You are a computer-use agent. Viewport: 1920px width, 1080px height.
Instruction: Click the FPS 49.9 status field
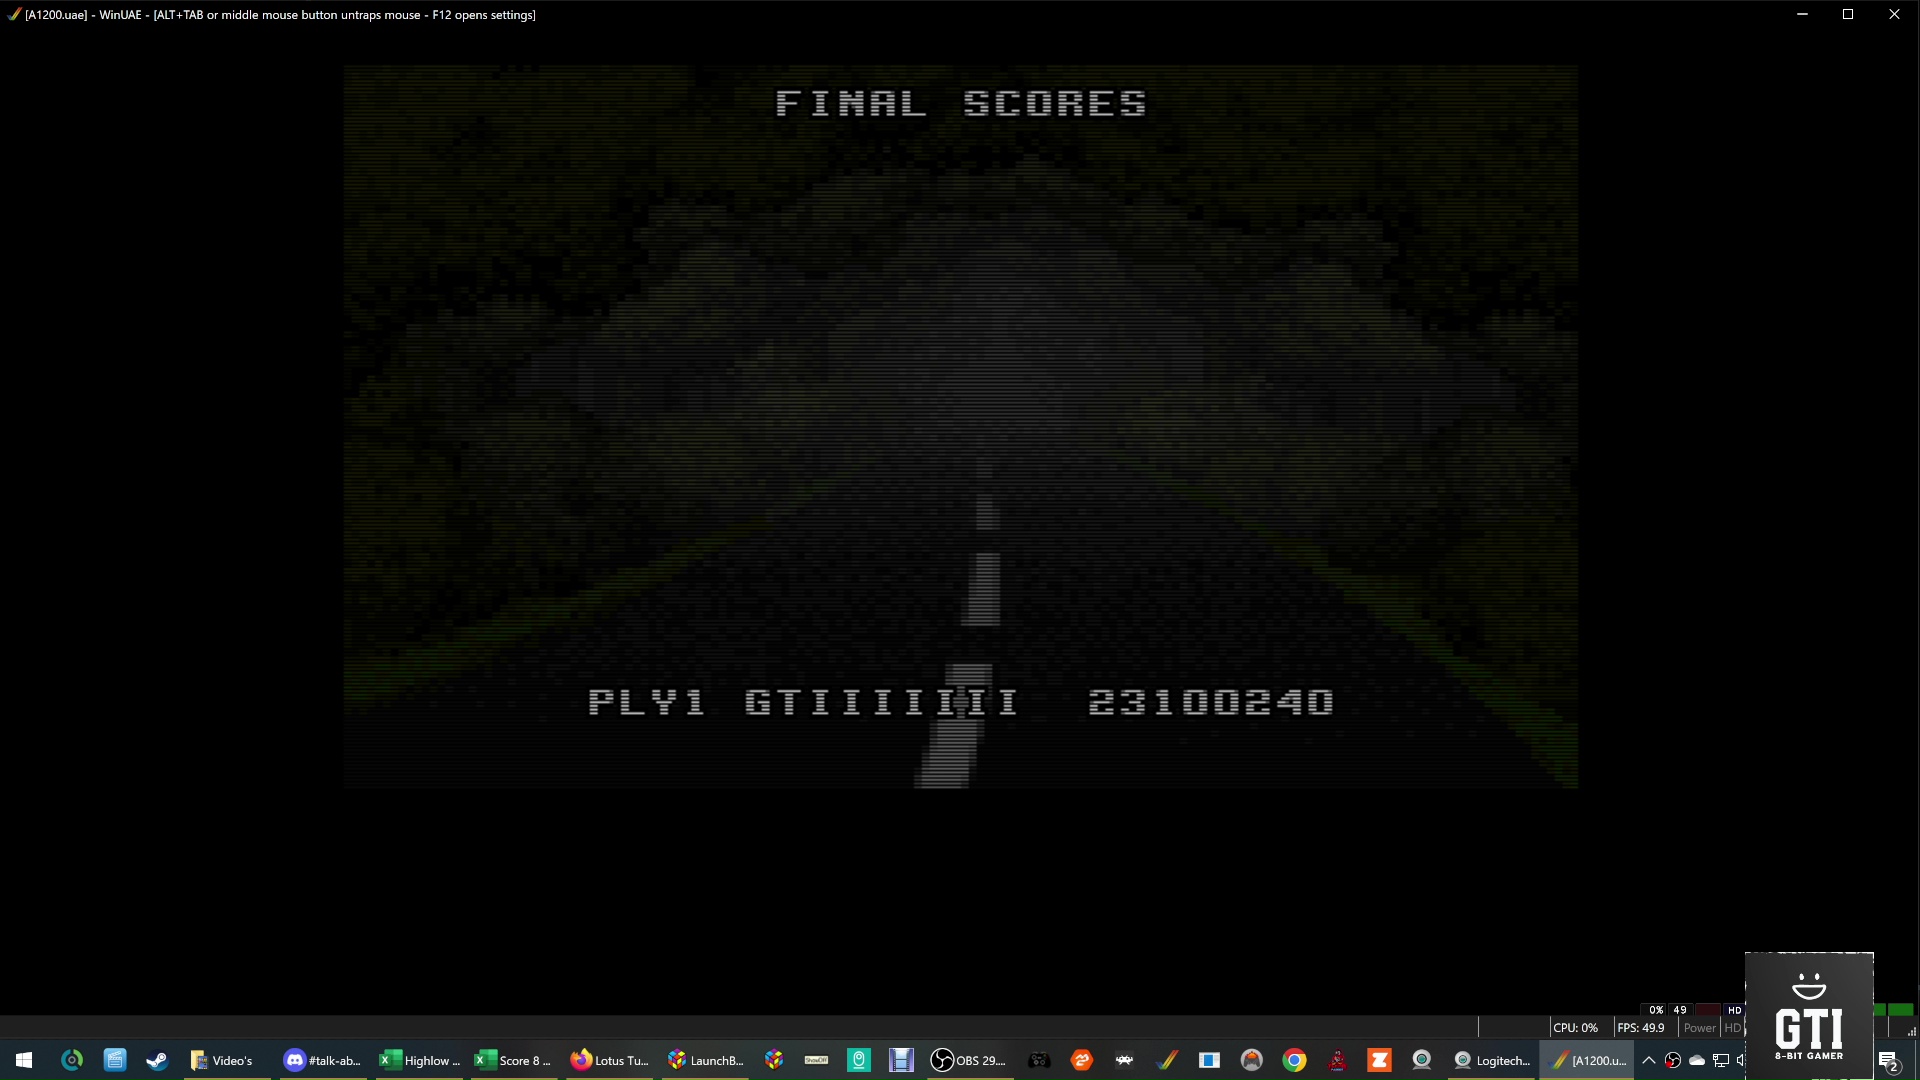click(x=1641, y=1028)
